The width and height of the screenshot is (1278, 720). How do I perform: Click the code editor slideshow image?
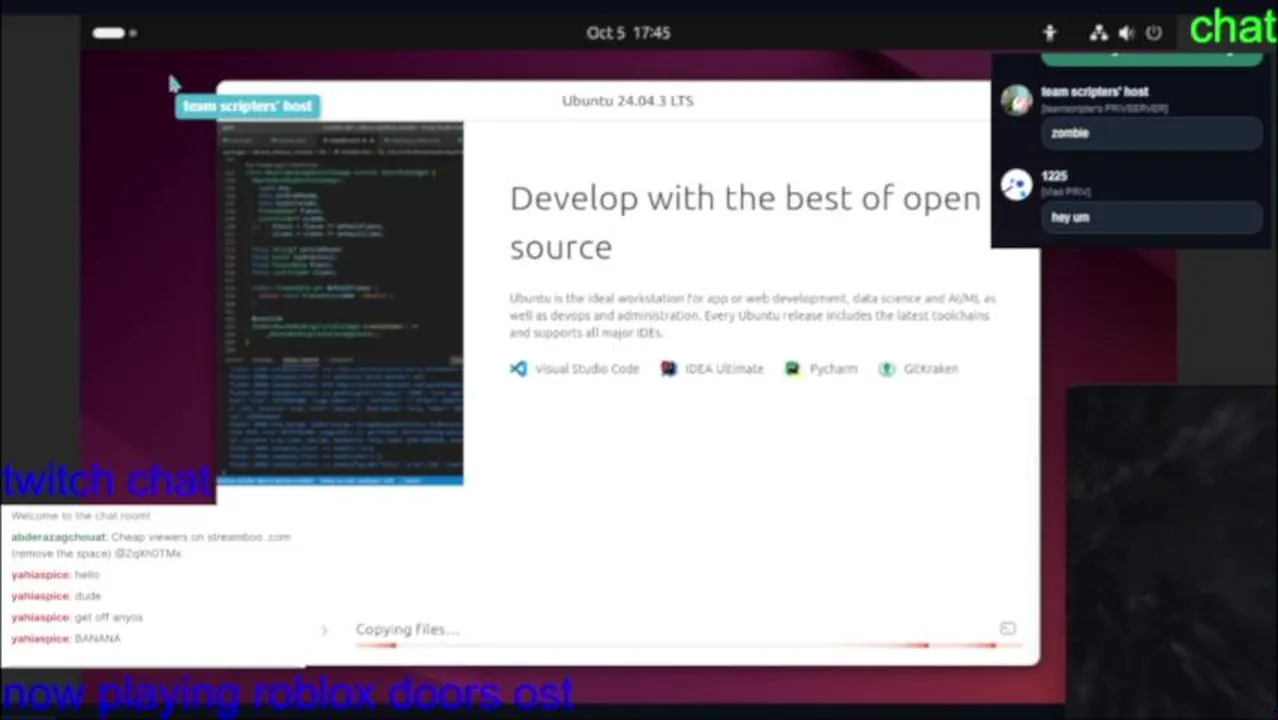pyautogui.click(x=341, y=303)
